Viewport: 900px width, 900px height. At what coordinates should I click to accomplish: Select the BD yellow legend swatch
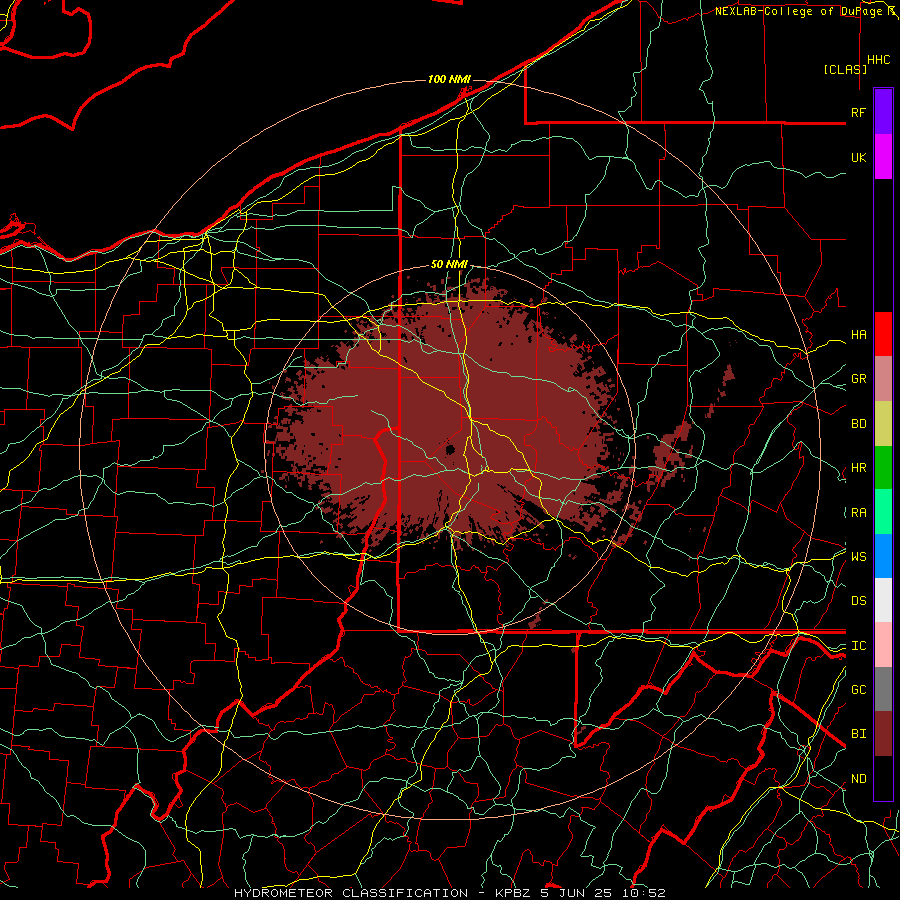(x=883, y=424)
